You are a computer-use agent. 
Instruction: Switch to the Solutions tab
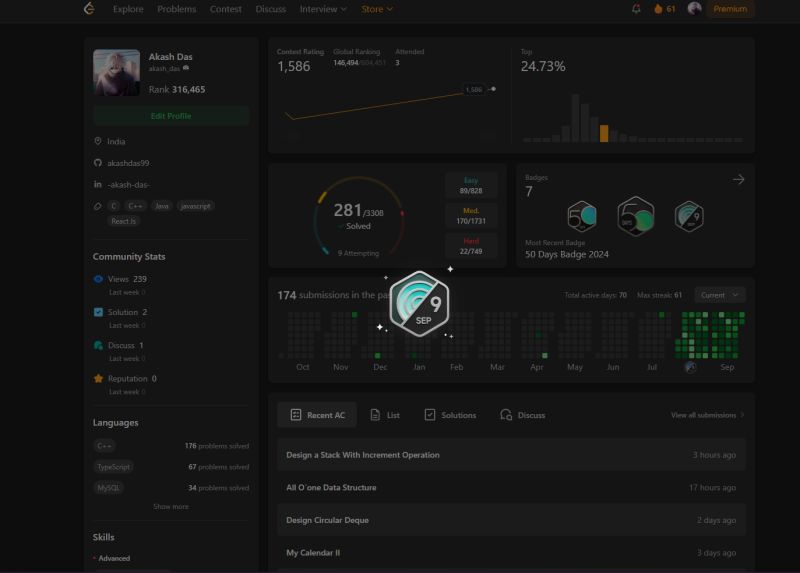(450, 415)
